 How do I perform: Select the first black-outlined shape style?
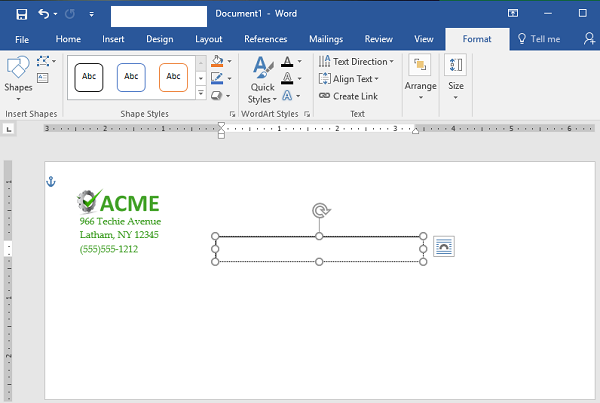pyautogui.click(x=89, y=76)
